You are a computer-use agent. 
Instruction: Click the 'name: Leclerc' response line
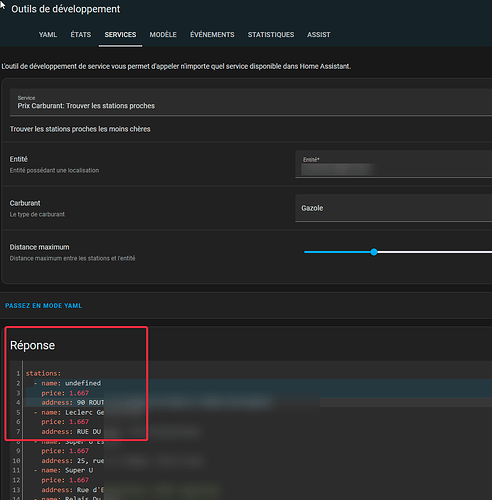point(69,412)
